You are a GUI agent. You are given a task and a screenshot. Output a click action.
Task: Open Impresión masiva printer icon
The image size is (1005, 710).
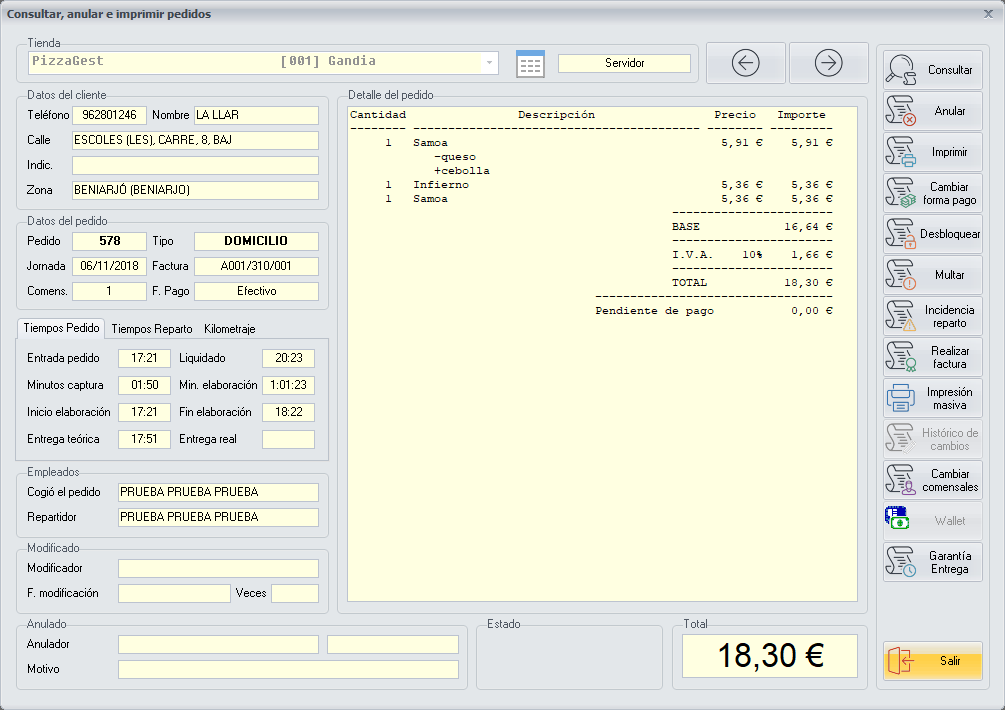tap(902, 398)
